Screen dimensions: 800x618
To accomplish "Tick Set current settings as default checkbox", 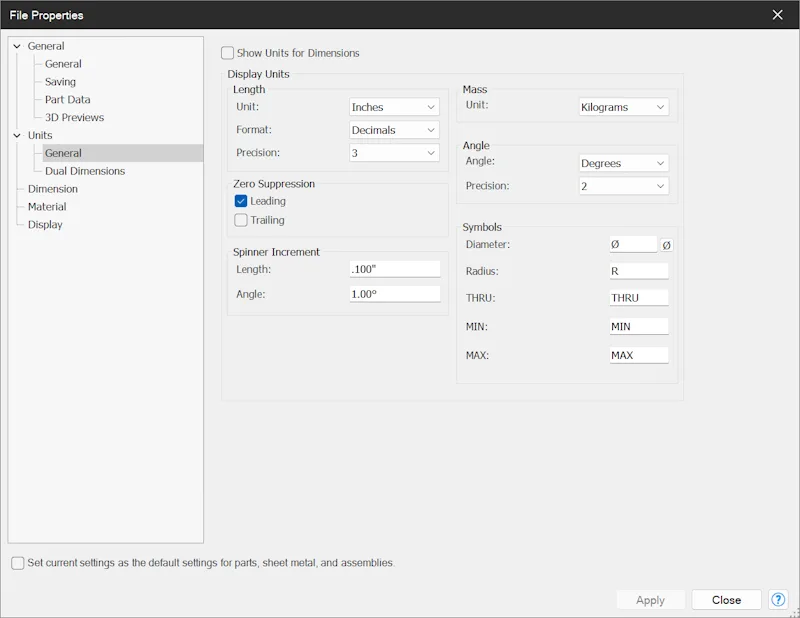I will tap(18, 563).
